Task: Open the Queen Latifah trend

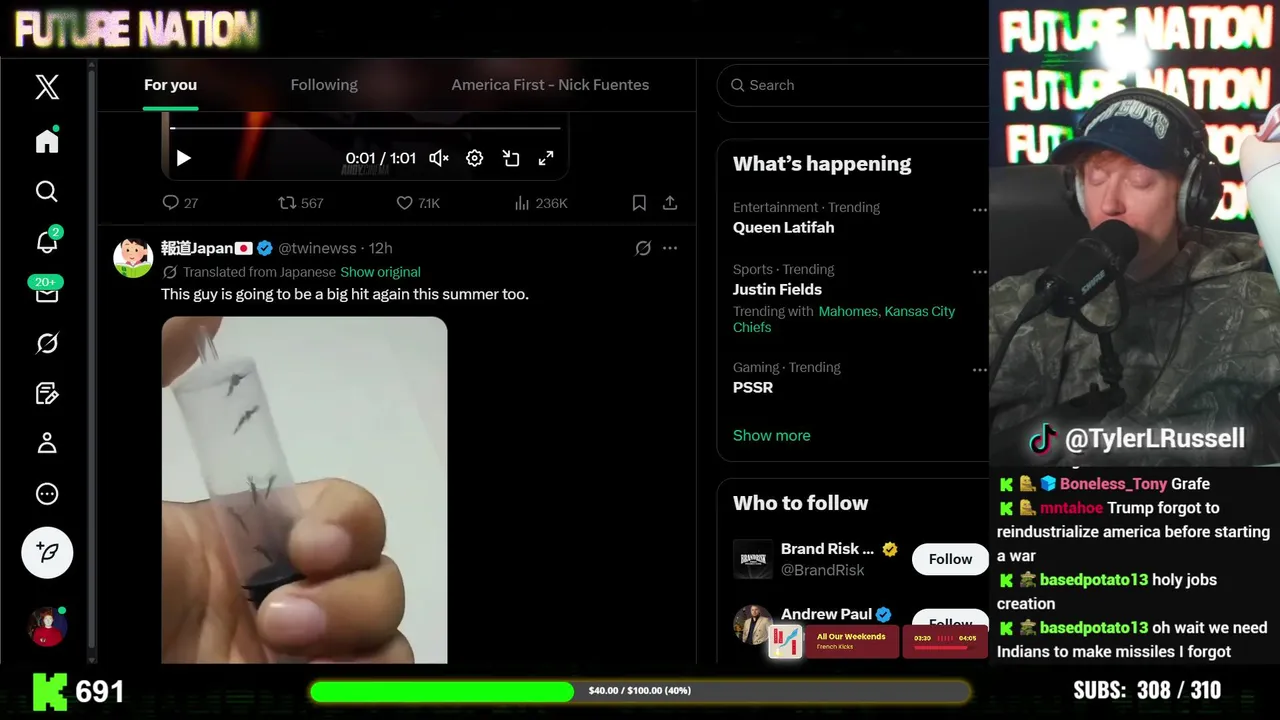Action: [783, 227]
